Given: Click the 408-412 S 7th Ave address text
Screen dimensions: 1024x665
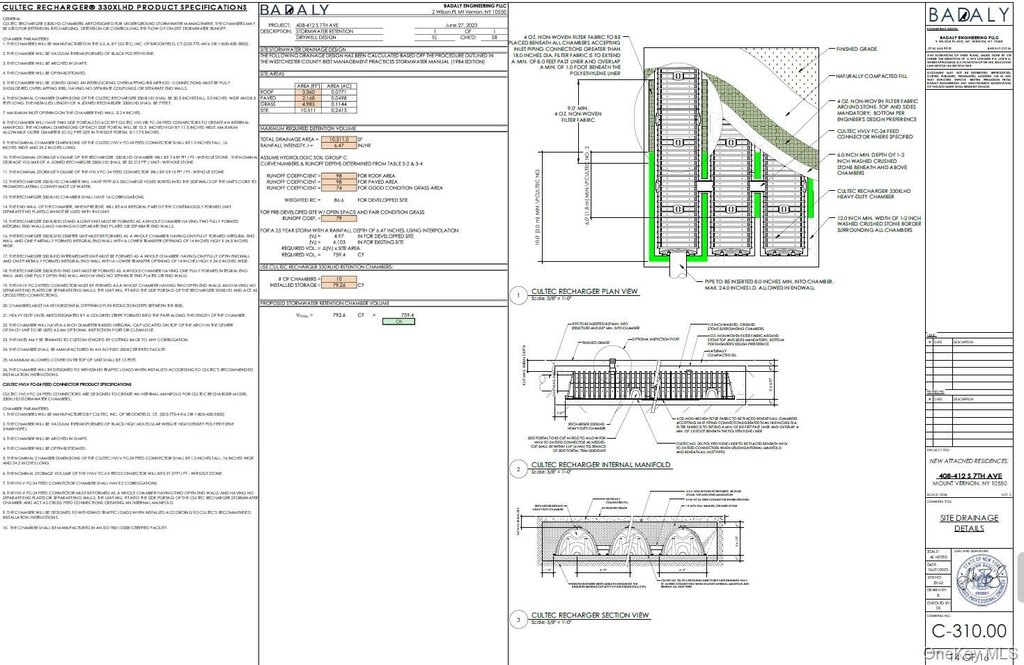Looking at the screenshot, I should [969, 476].
